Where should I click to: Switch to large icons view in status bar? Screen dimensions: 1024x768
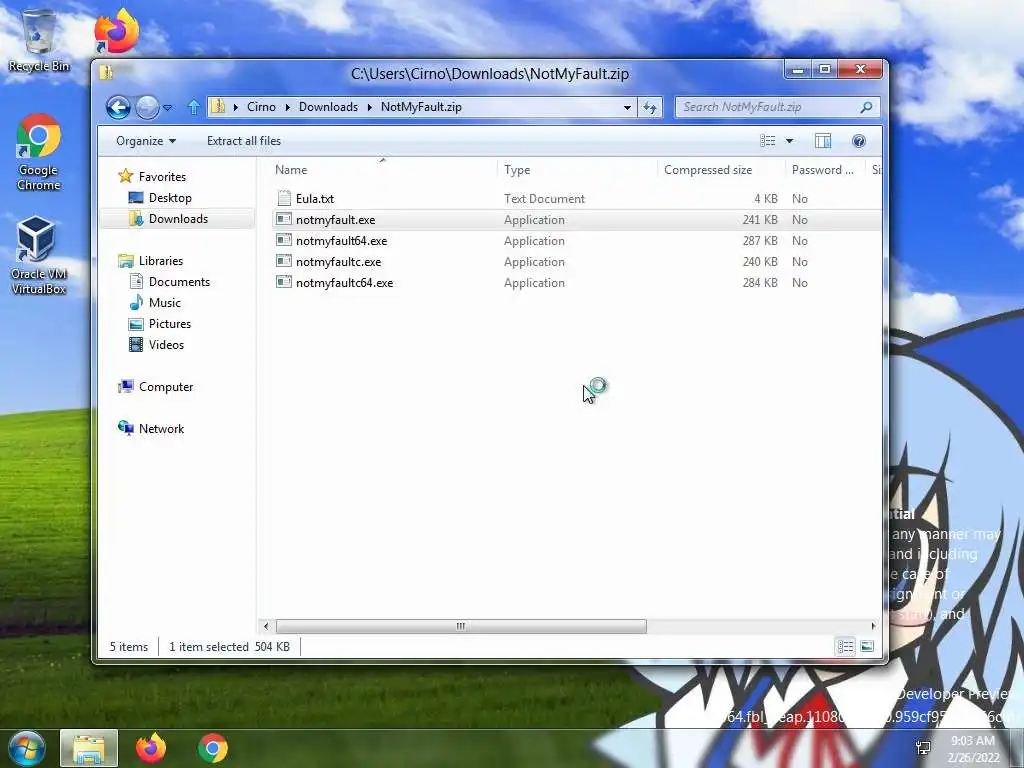coord(867,647)
